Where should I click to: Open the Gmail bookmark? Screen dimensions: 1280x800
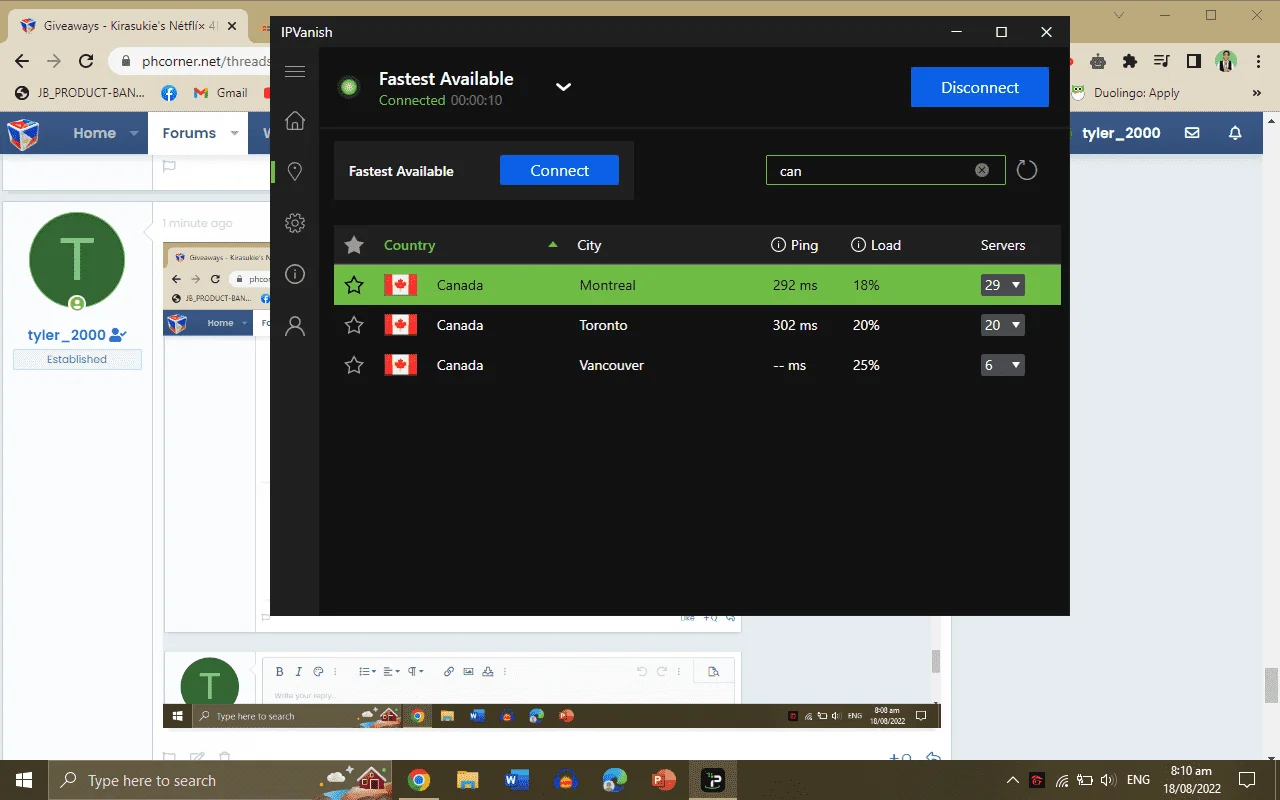(222, 93)
